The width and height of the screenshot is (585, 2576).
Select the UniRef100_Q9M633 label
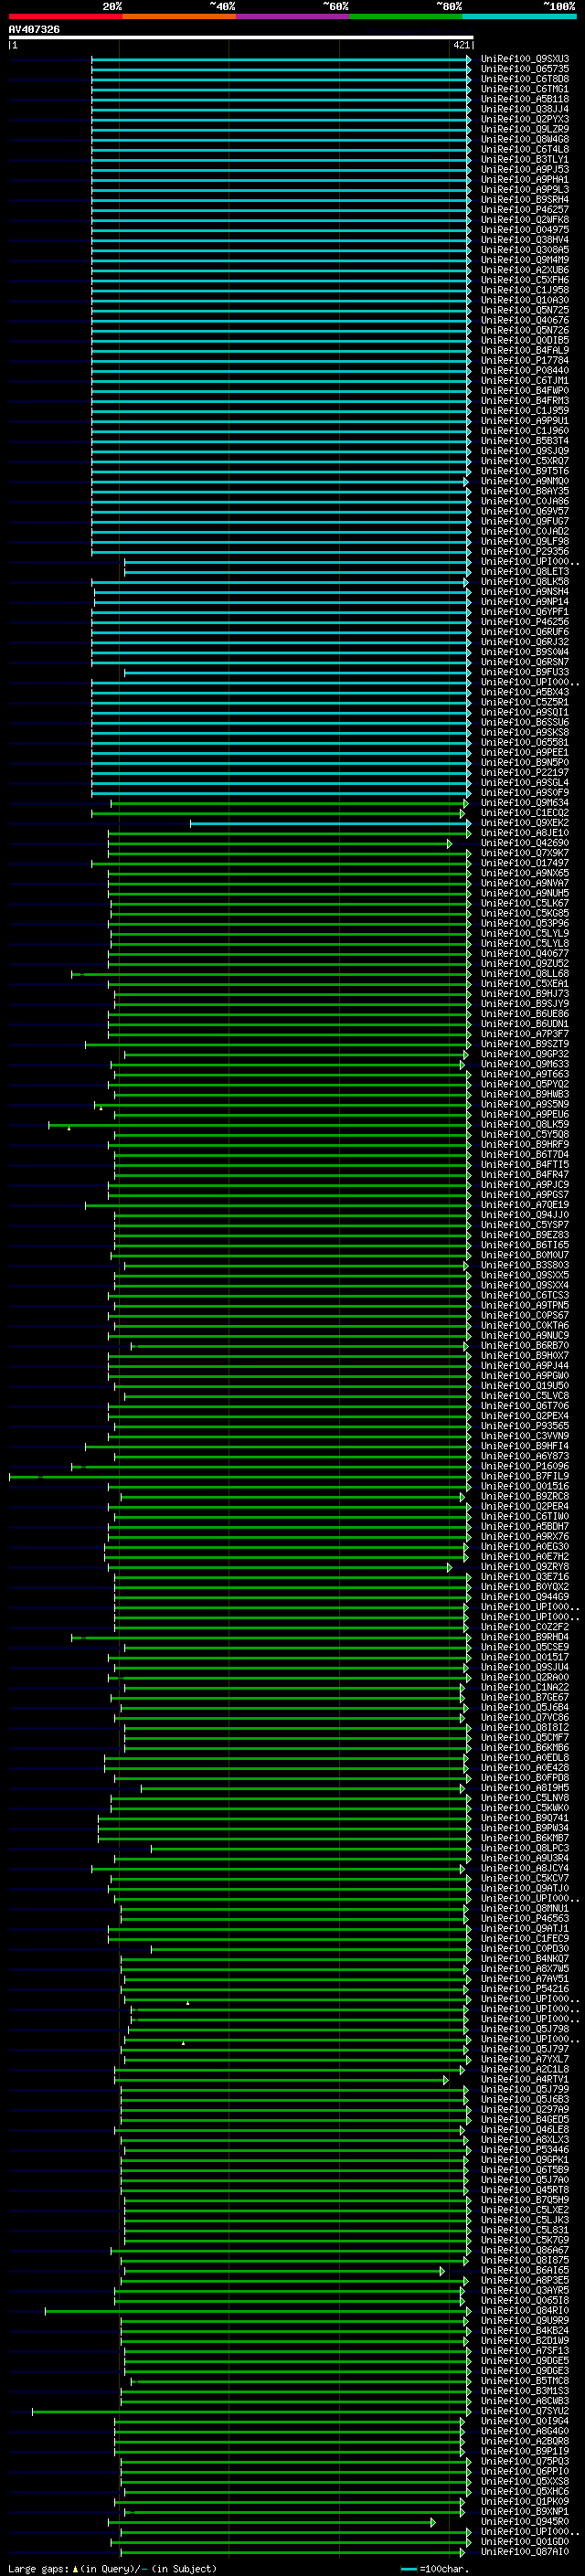click(x=525, y=1064)
